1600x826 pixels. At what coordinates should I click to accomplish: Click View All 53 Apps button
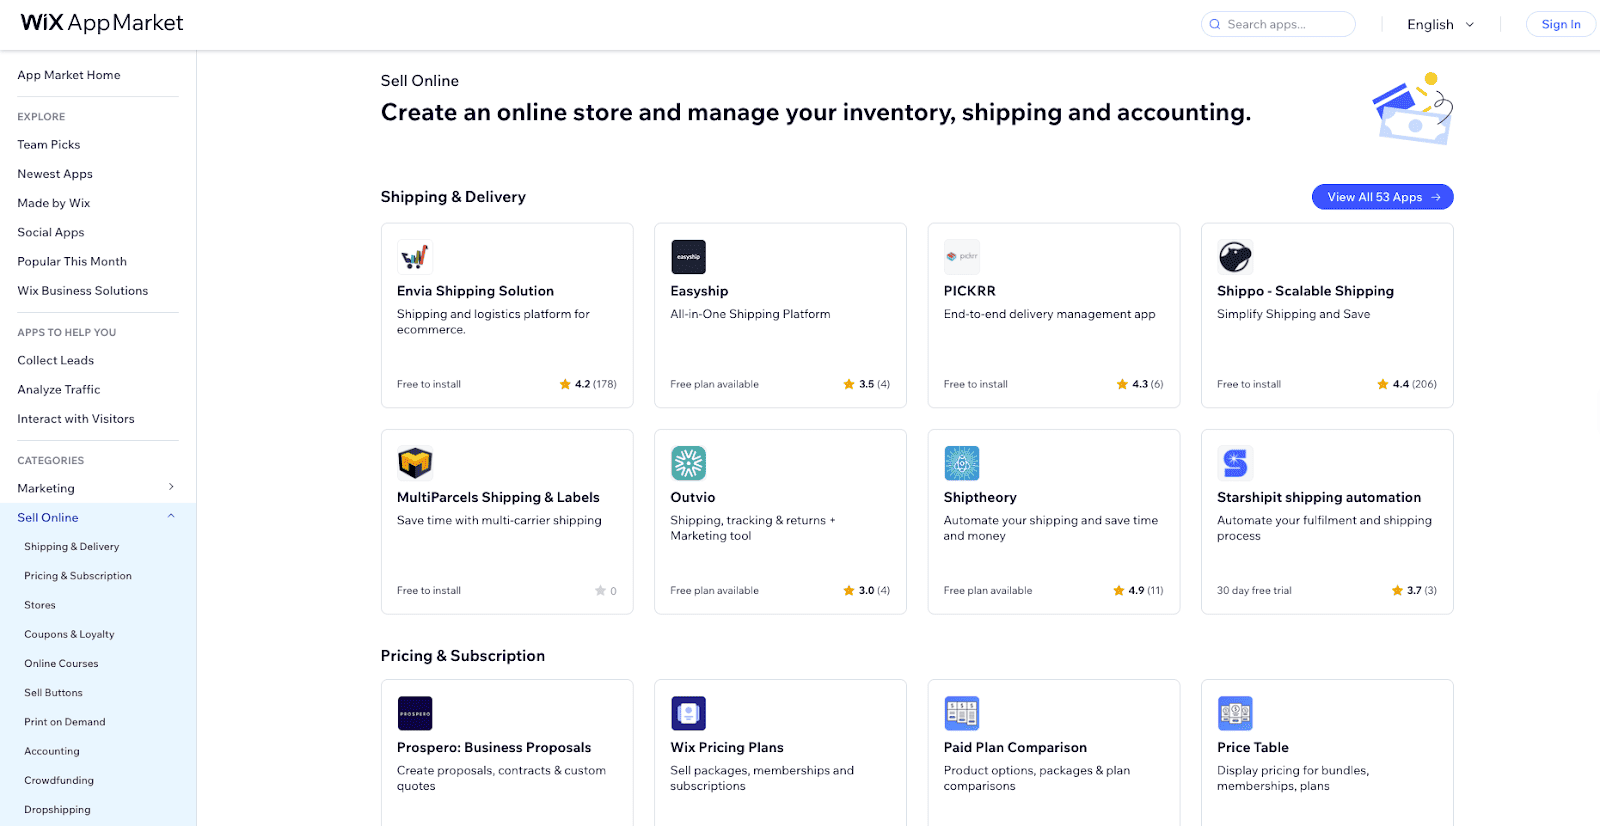pos(1382,197)
